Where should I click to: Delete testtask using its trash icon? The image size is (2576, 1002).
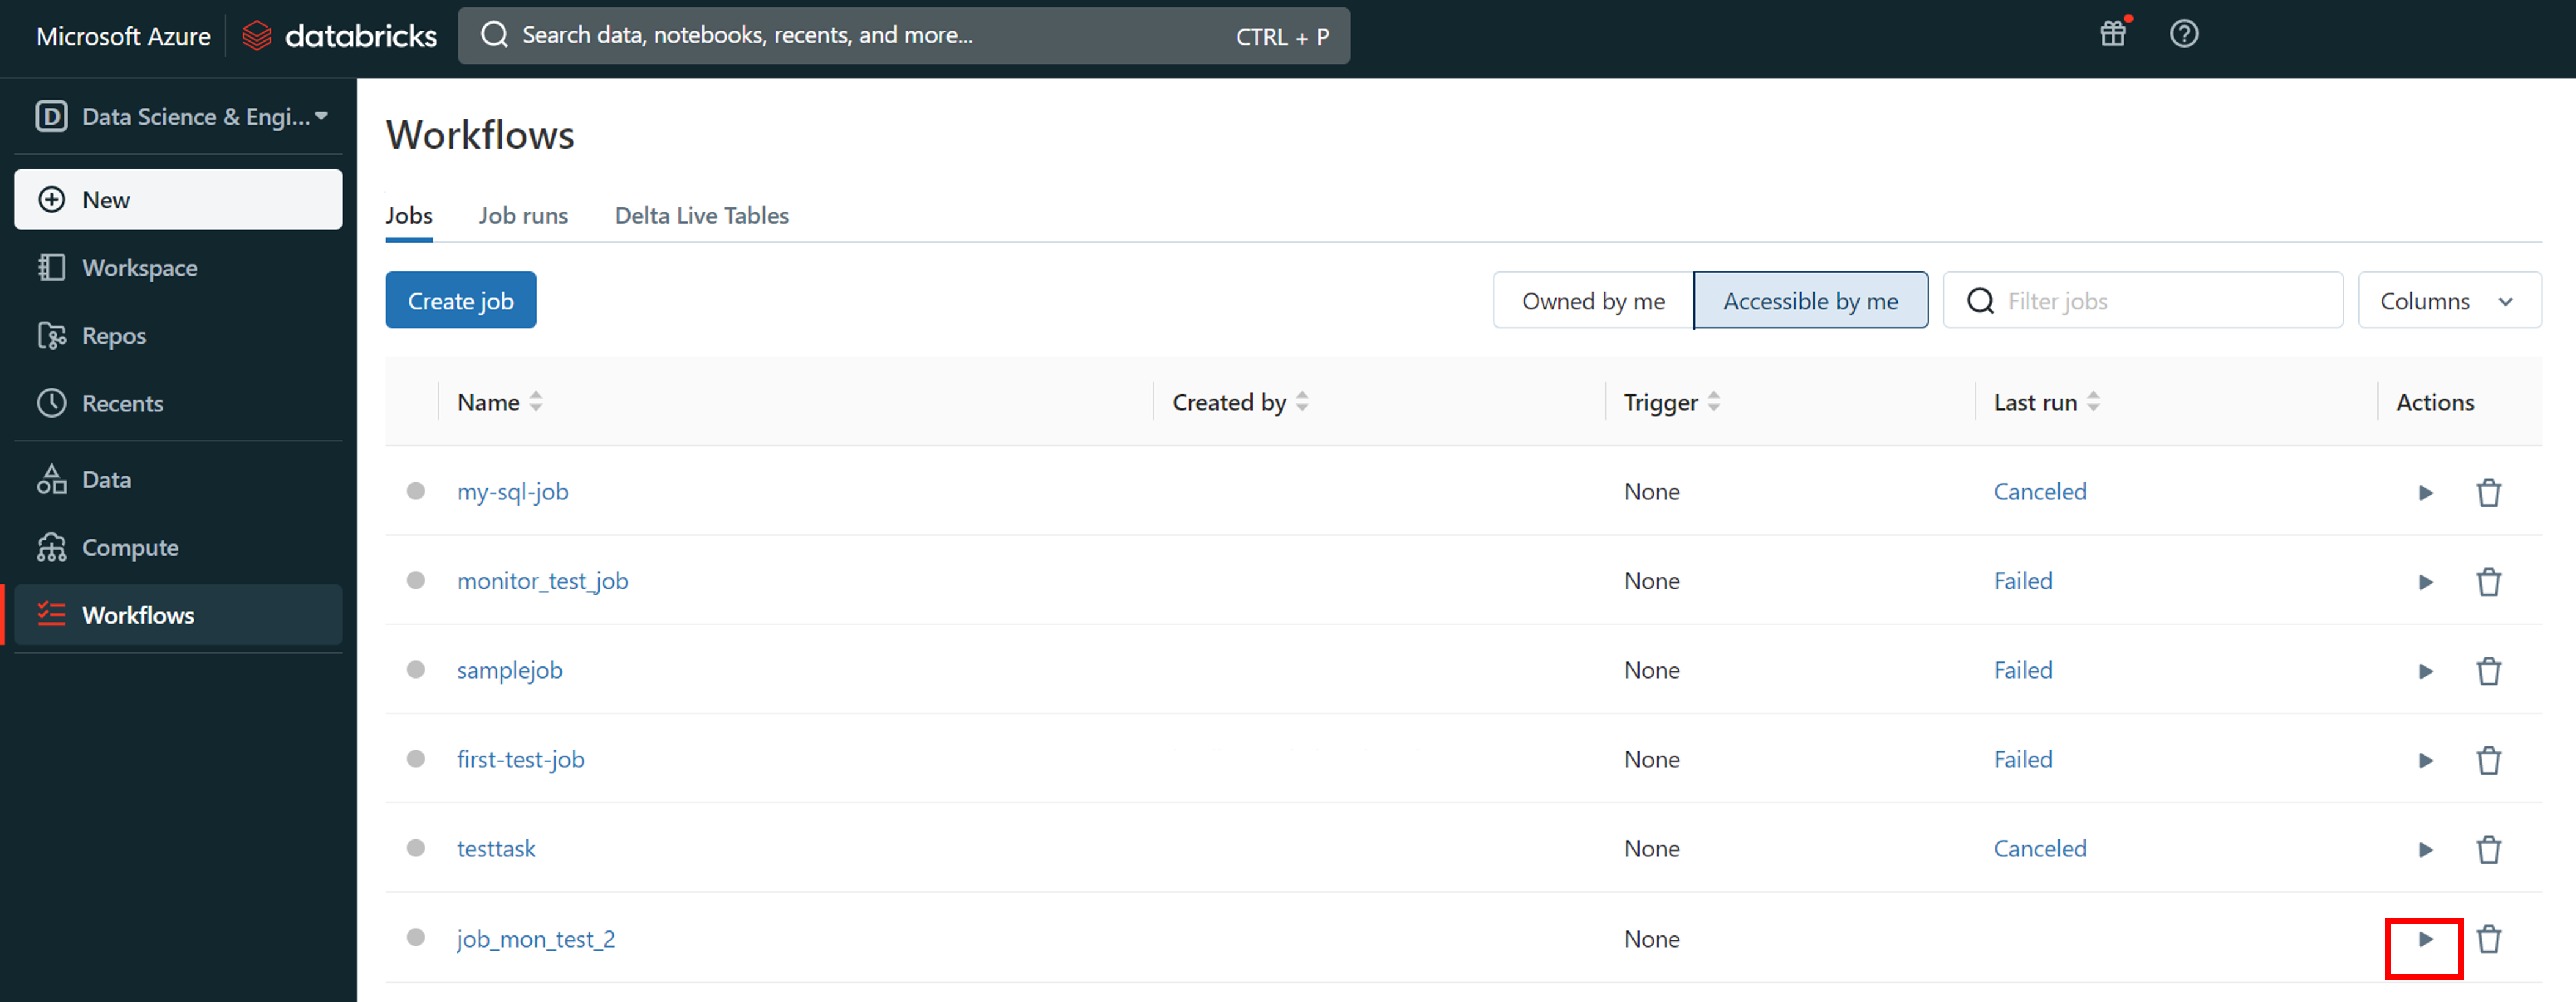tap(2488, 849)
